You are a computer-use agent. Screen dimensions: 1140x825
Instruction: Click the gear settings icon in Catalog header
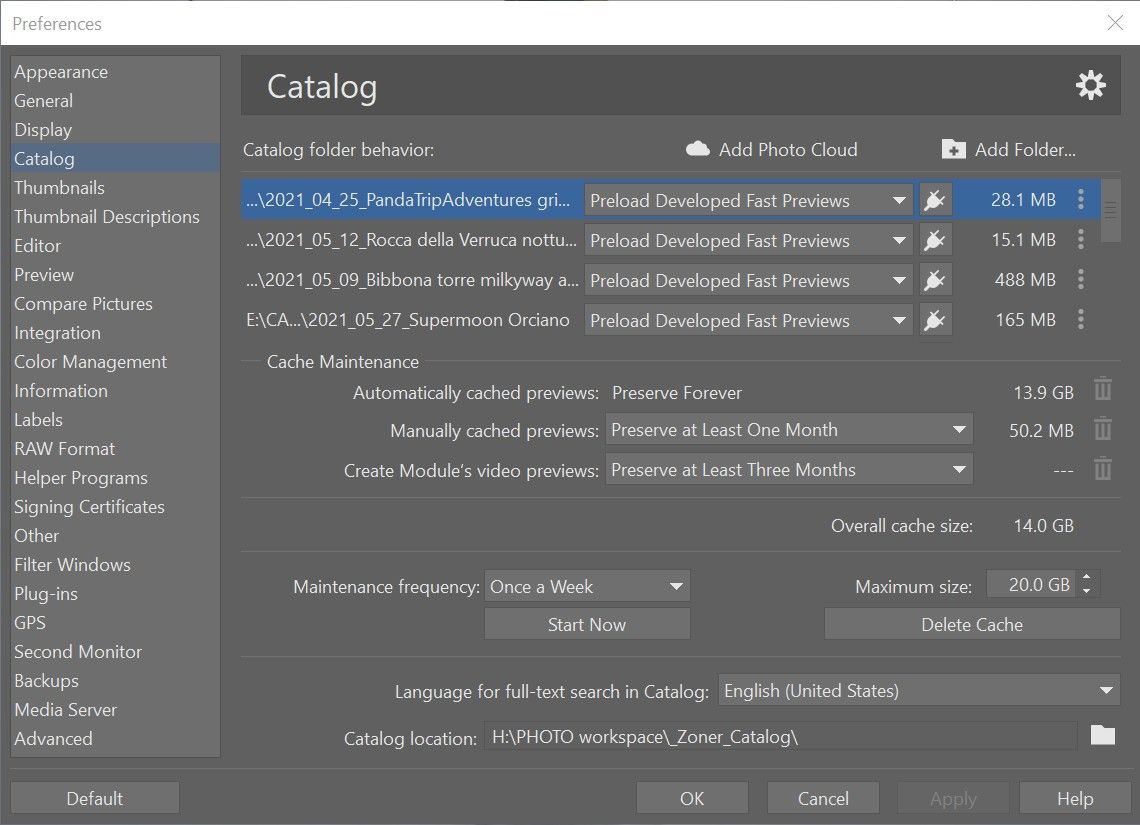coord(1090,86)
